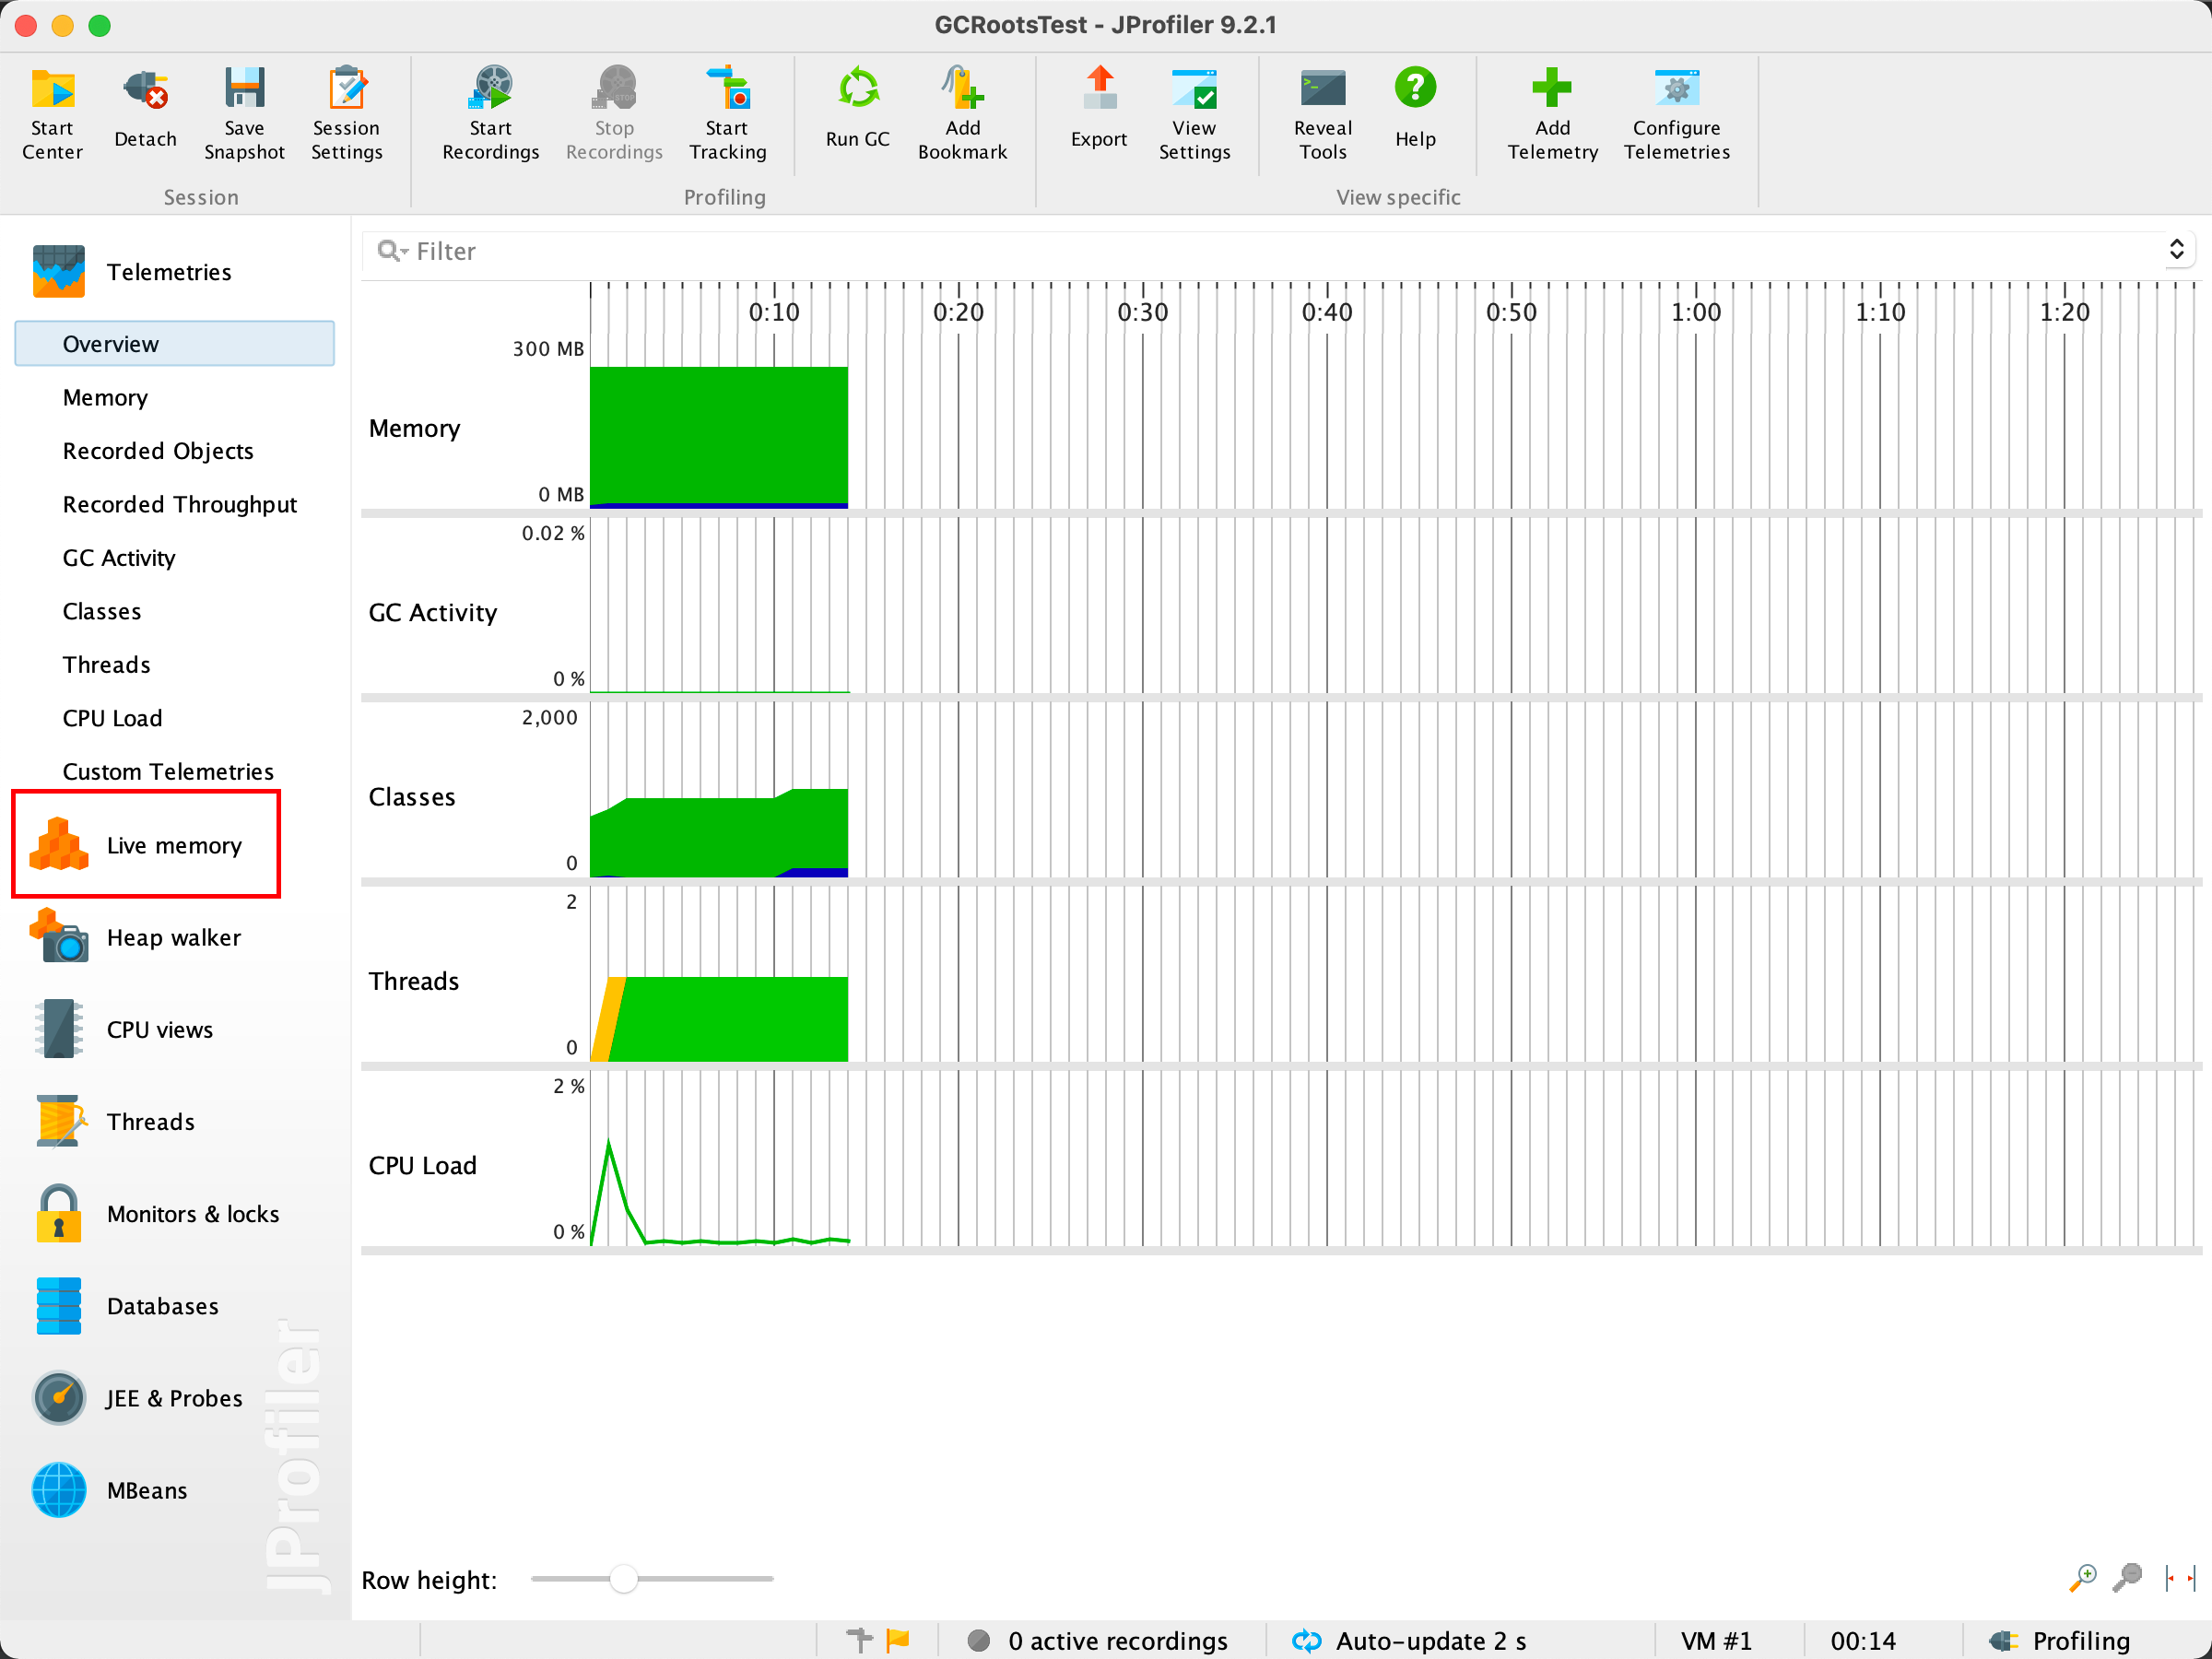Open the Start Center
2212x1659 pixels.
pos(52,113)
